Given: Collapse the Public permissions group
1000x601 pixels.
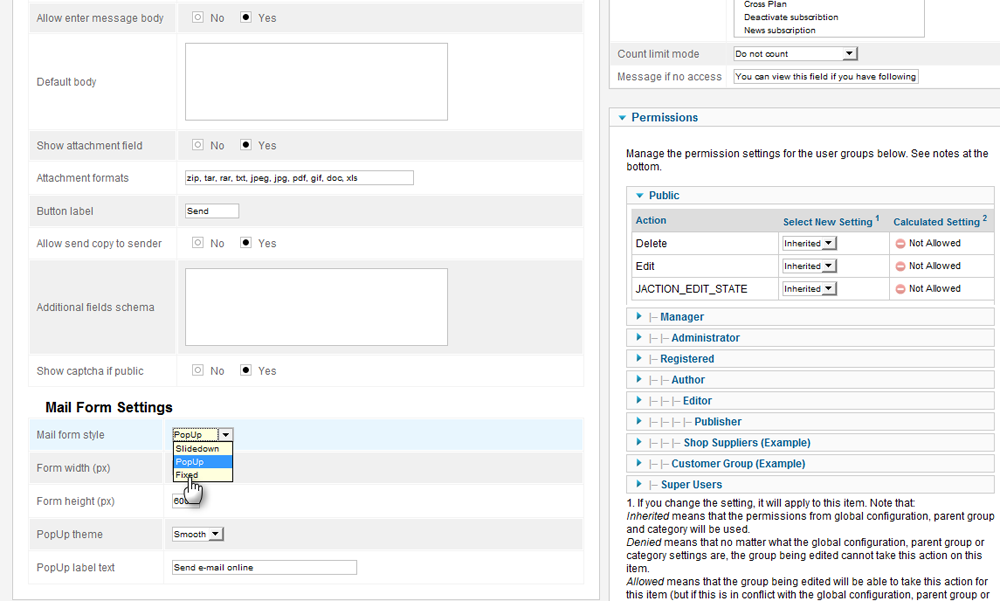Looking at the screenshot, I should pos(639,195).
